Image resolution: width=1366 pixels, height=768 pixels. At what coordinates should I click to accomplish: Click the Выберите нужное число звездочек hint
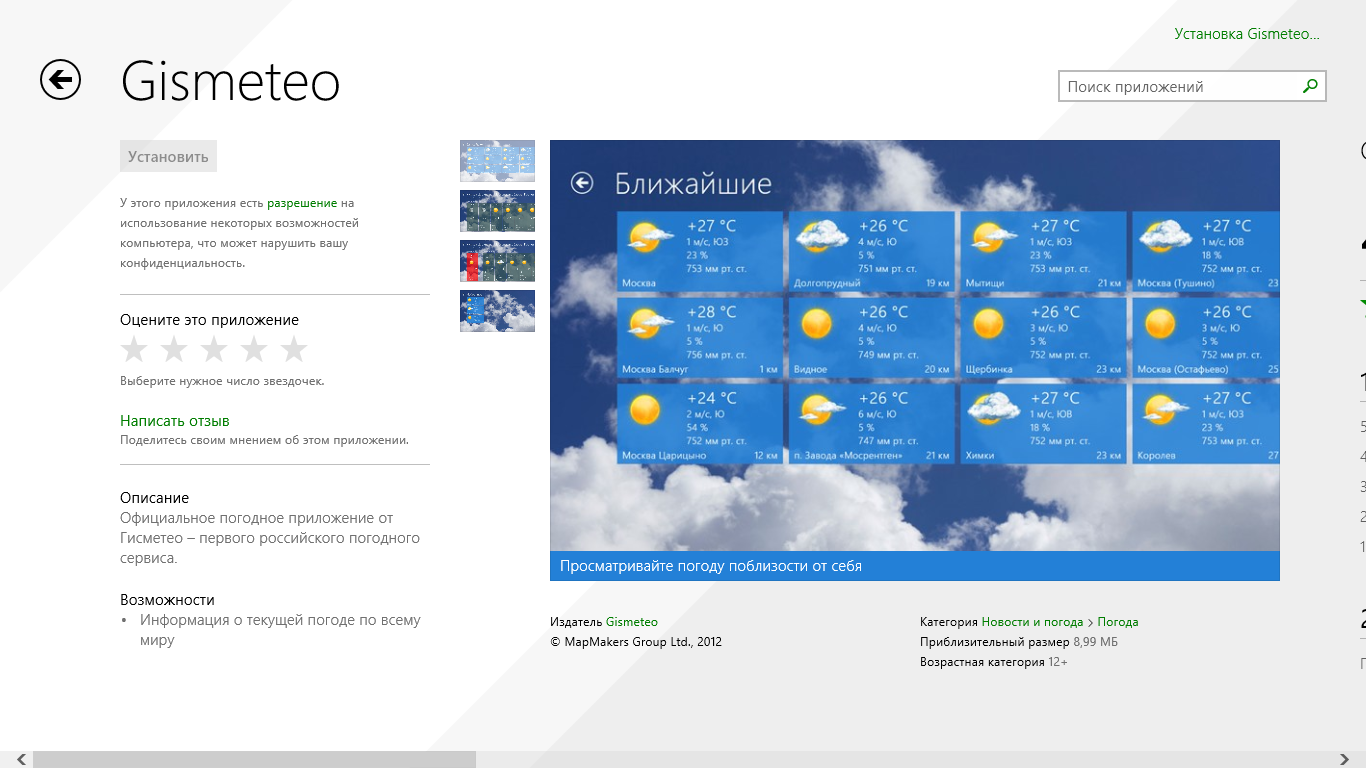(x=222, y=381)
